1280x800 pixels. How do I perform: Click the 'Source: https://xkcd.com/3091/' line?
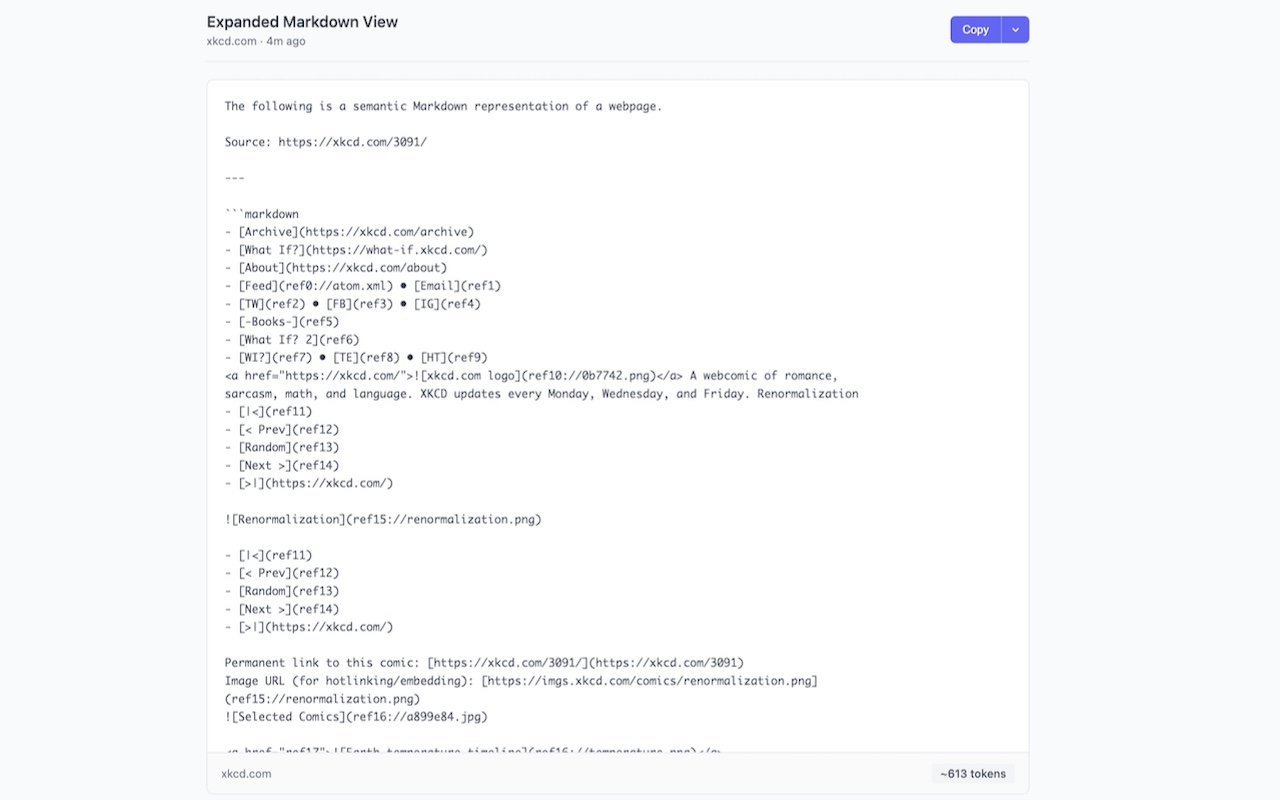(326, 142)
